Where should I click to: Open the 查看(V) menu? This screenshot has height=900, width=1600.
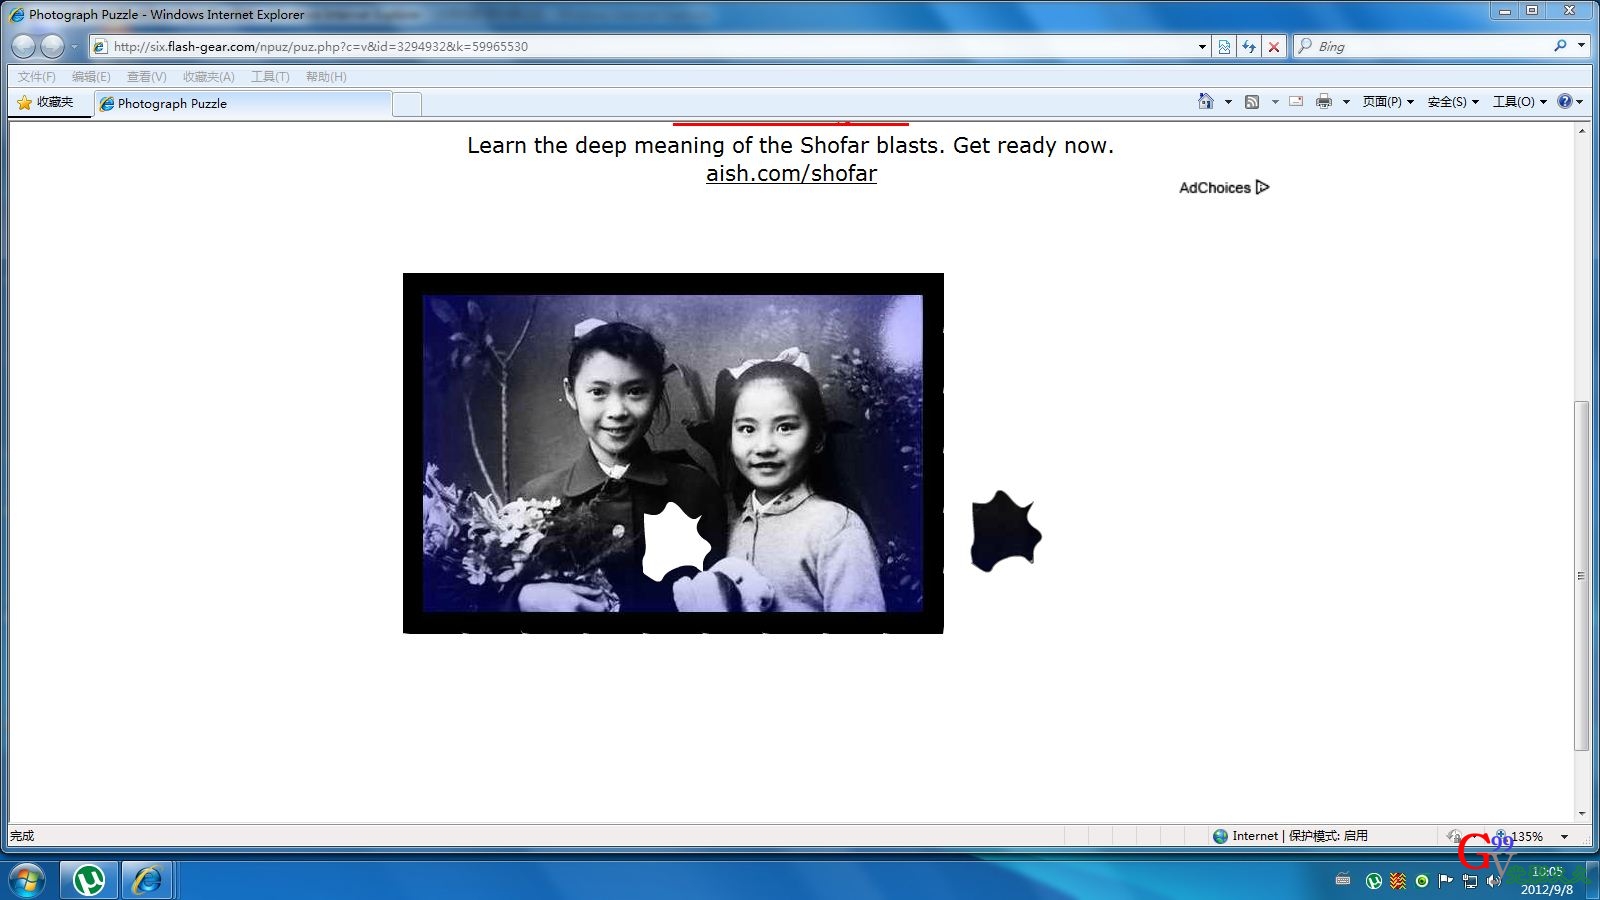[146, 77]
